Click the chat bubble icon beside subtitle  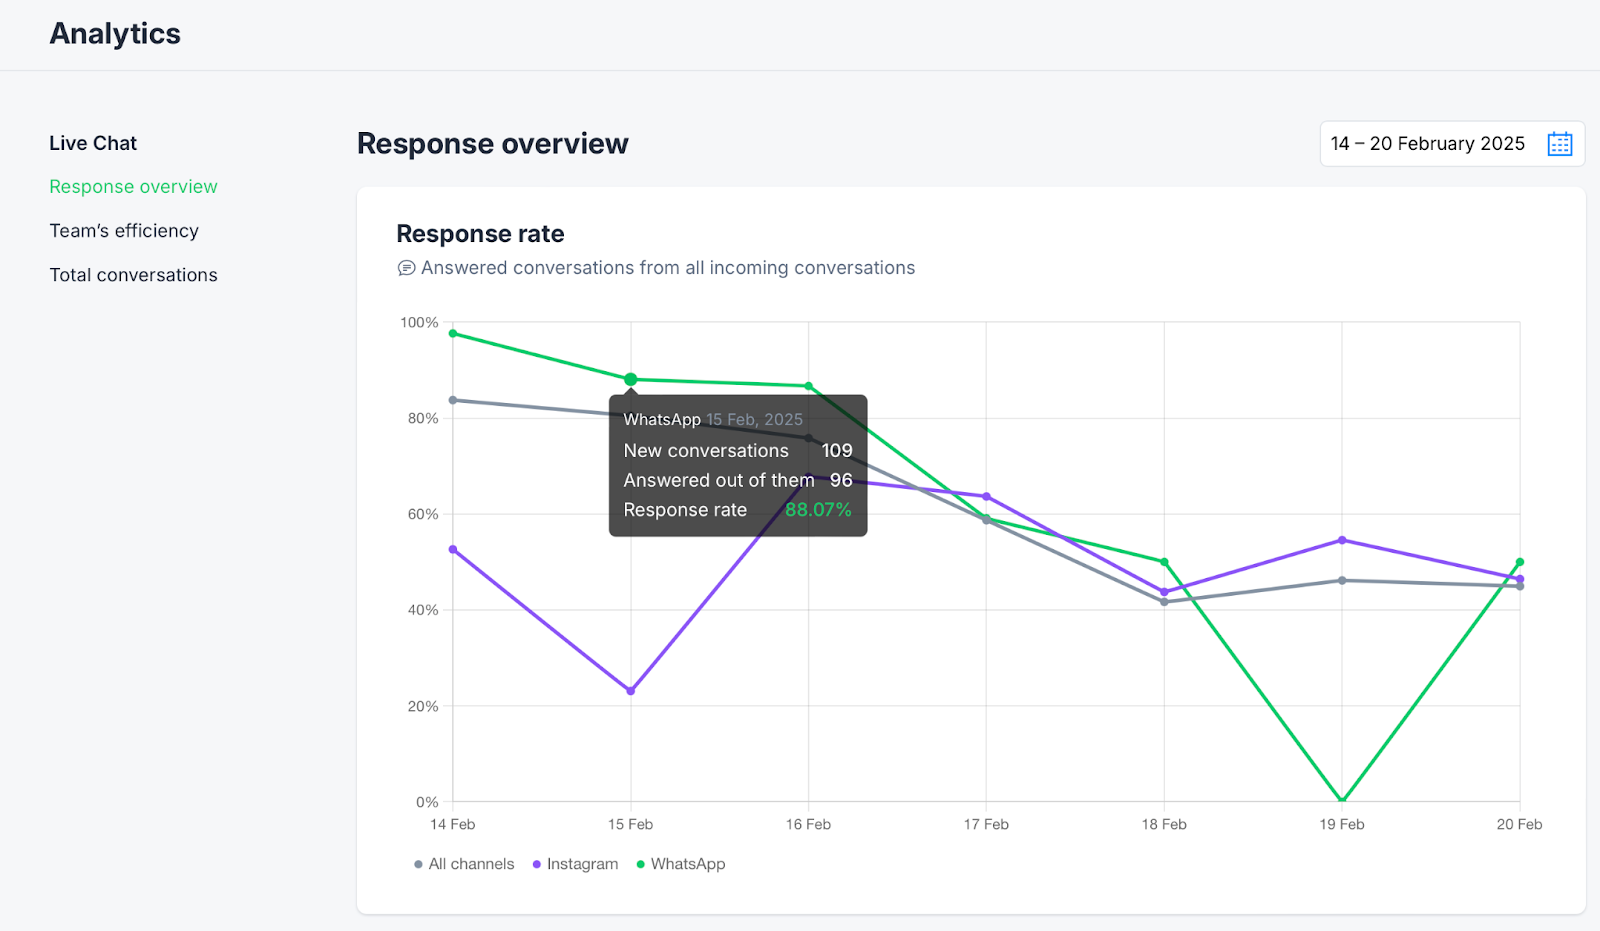[406, 268]
